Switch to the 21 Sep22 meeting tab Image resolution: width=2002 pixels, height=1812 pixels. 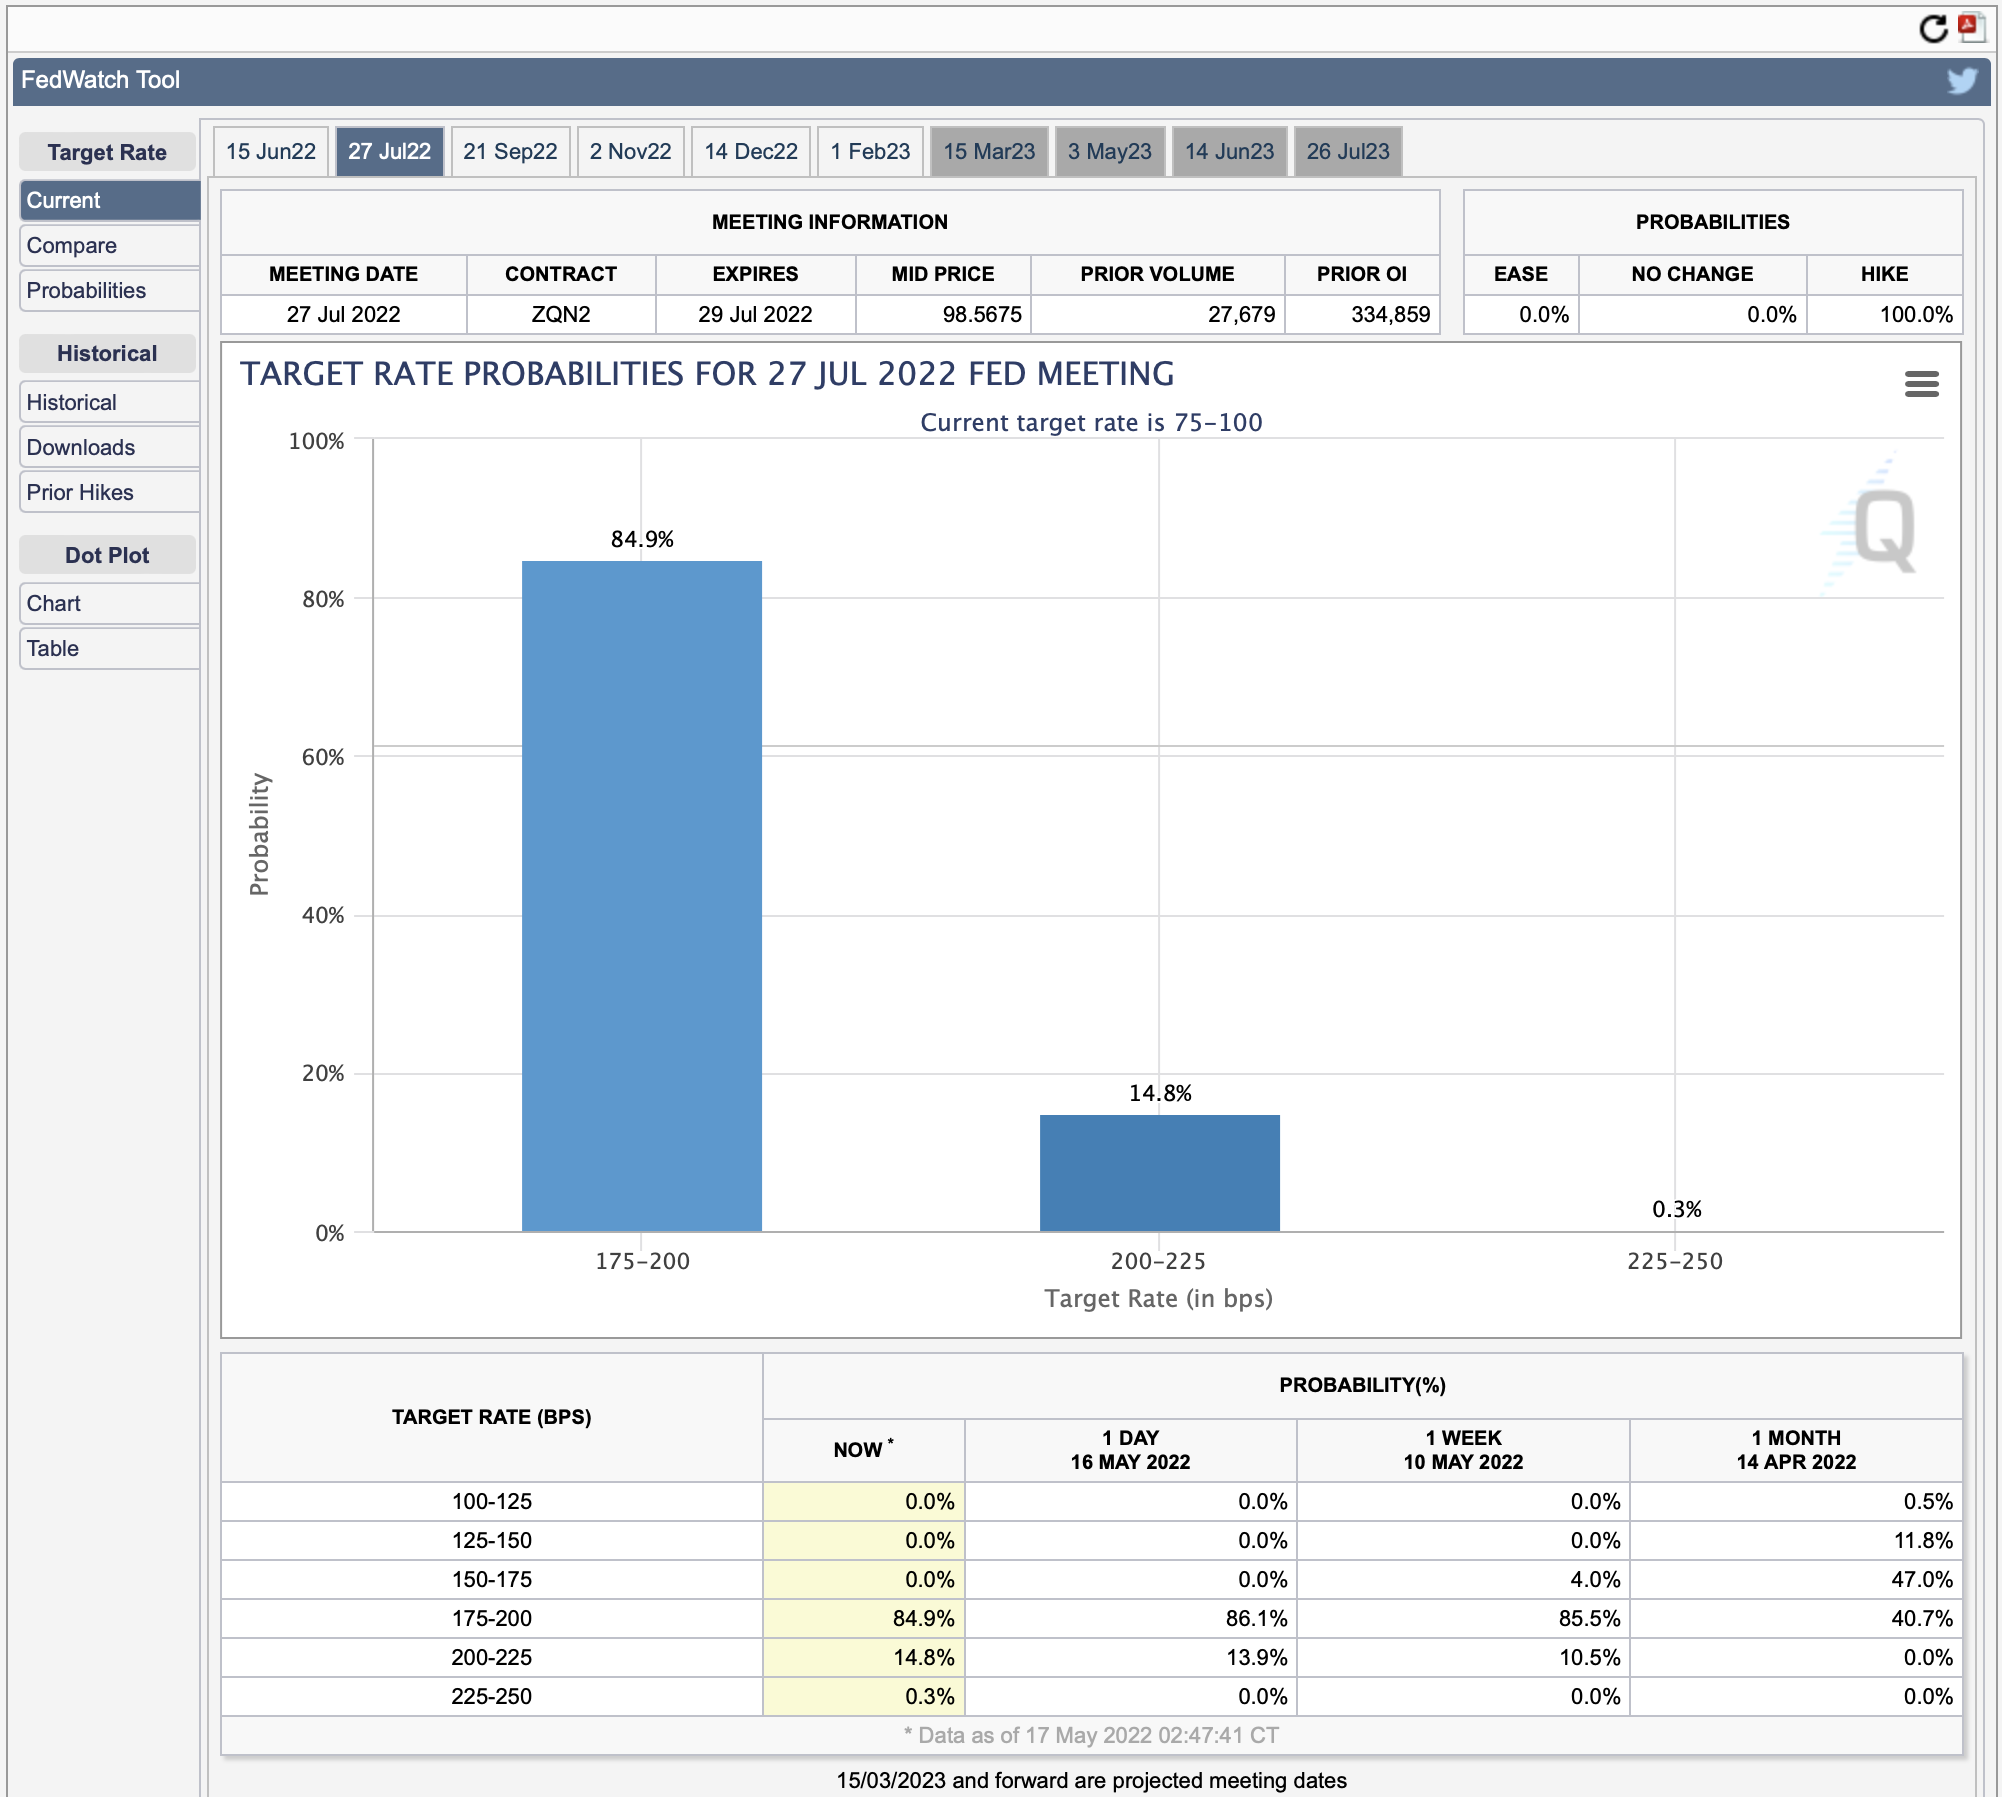(x=510, y=152)
